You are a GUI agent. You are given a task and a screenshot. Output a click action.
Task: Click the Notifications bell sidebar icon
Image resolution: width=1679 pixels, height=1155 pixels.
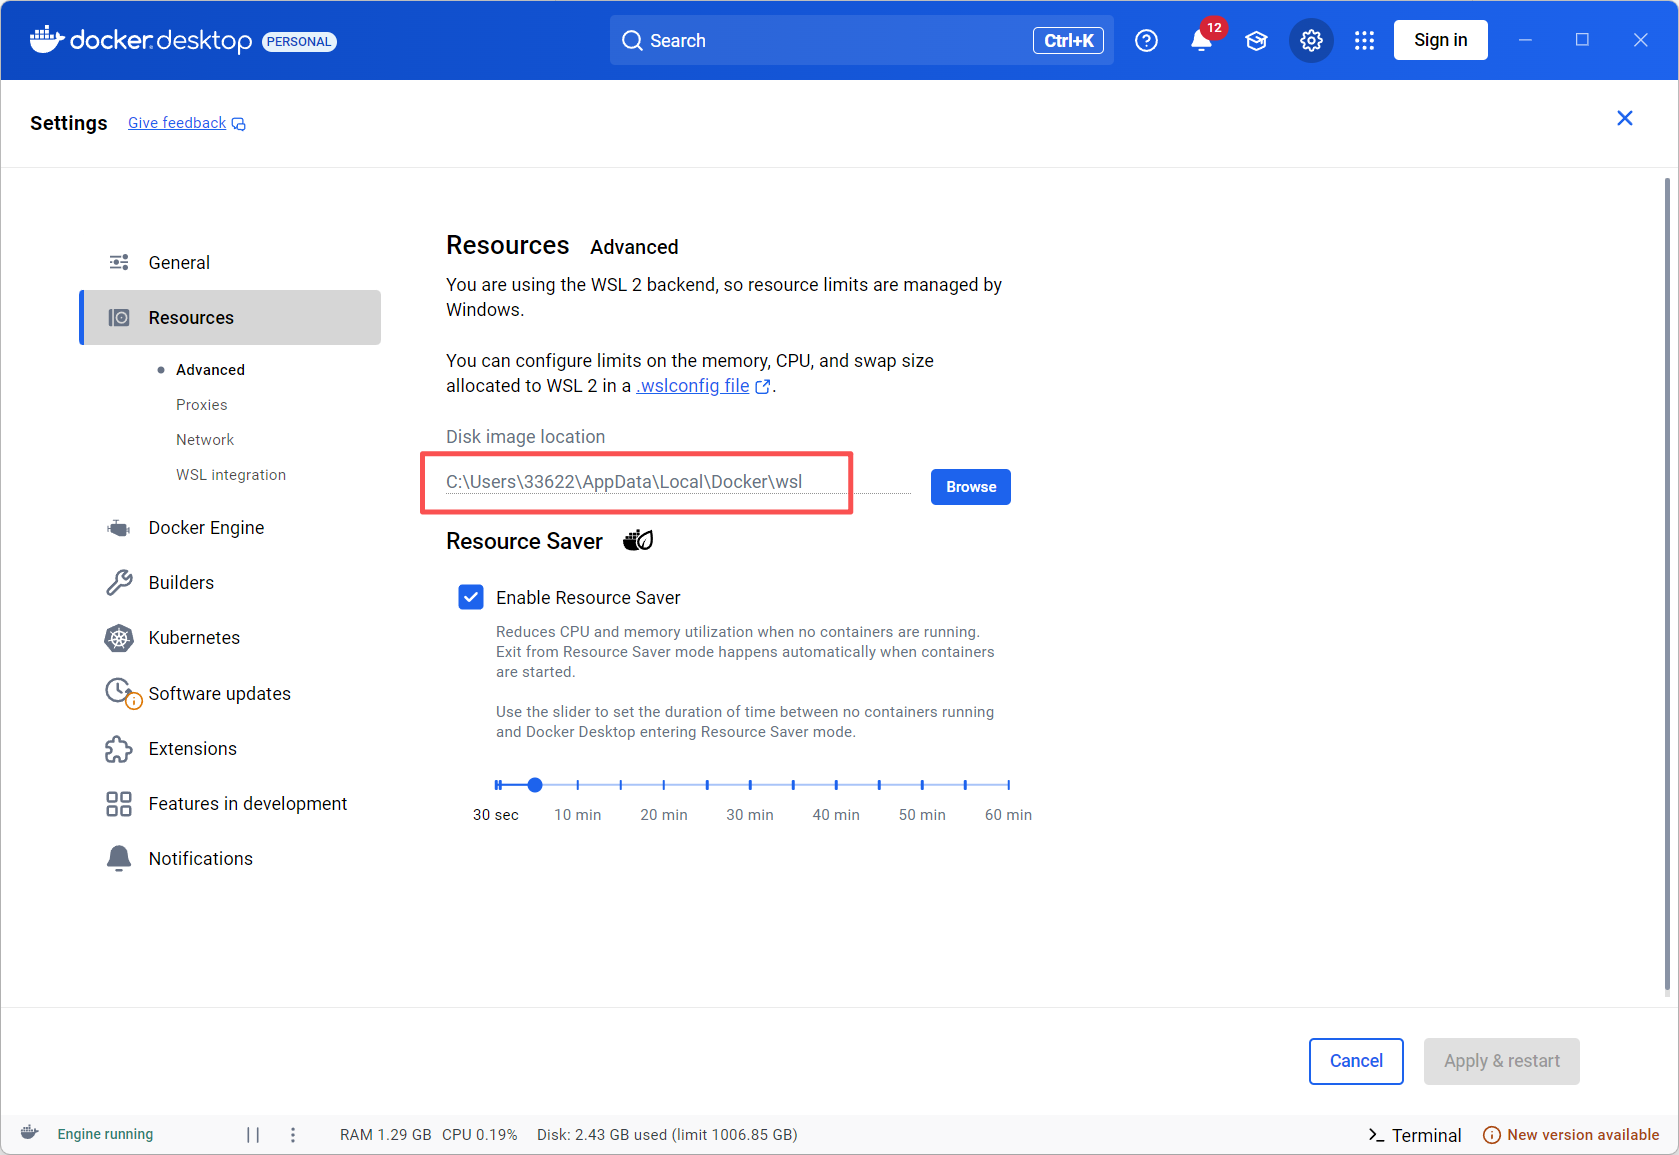(x=119, y=858)
